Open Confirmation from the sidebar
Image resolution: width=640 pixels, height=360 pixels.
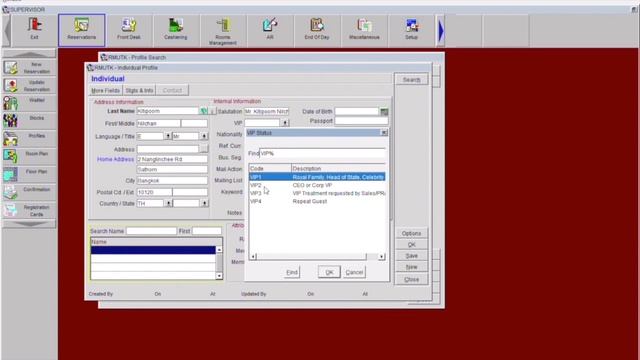pos(29,192)
